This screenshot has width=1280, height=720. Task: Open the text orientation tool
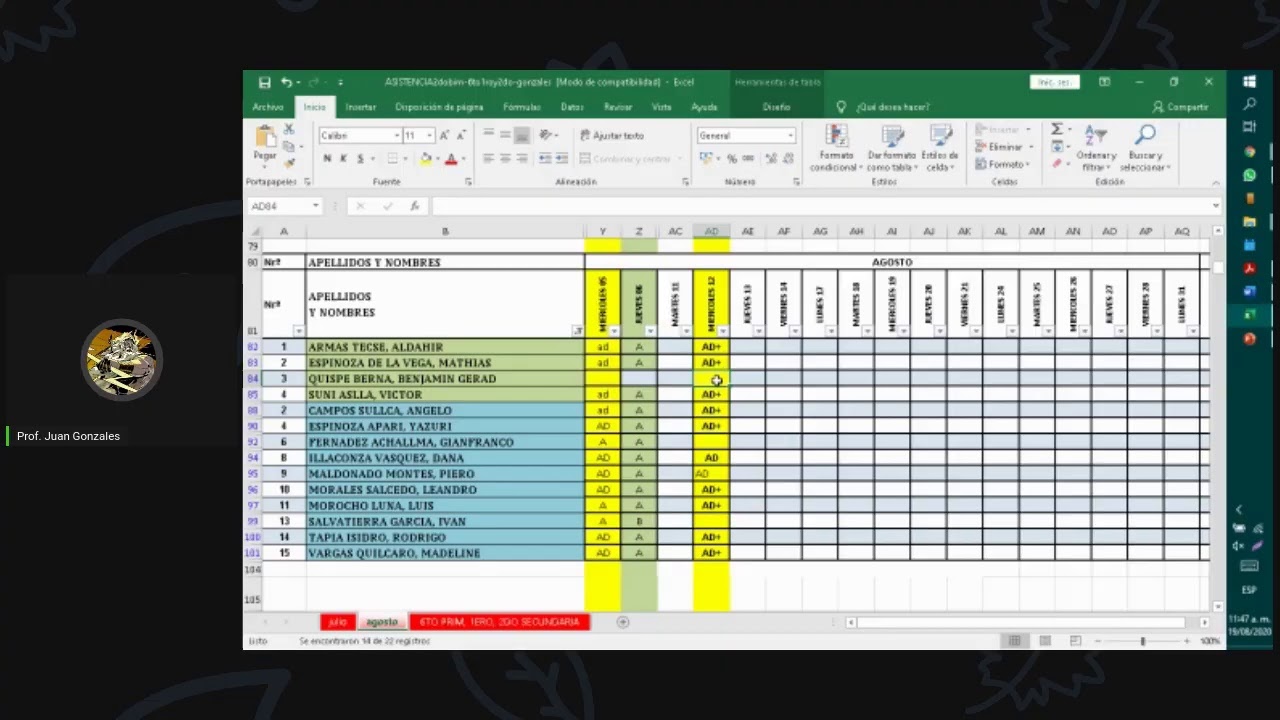click(547, 135)
